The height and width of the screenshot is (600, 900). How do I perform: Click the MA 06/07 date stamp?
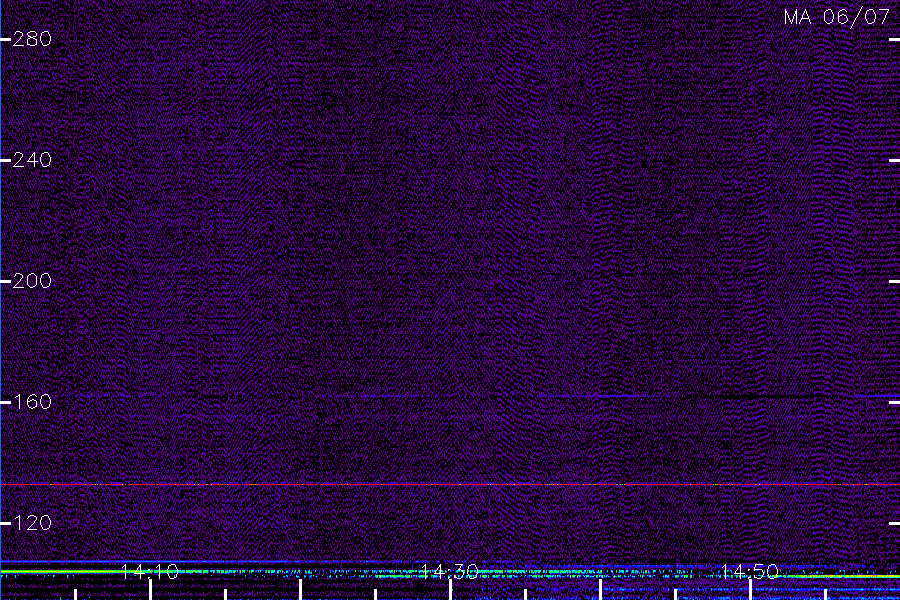click(x=837, y=17)
